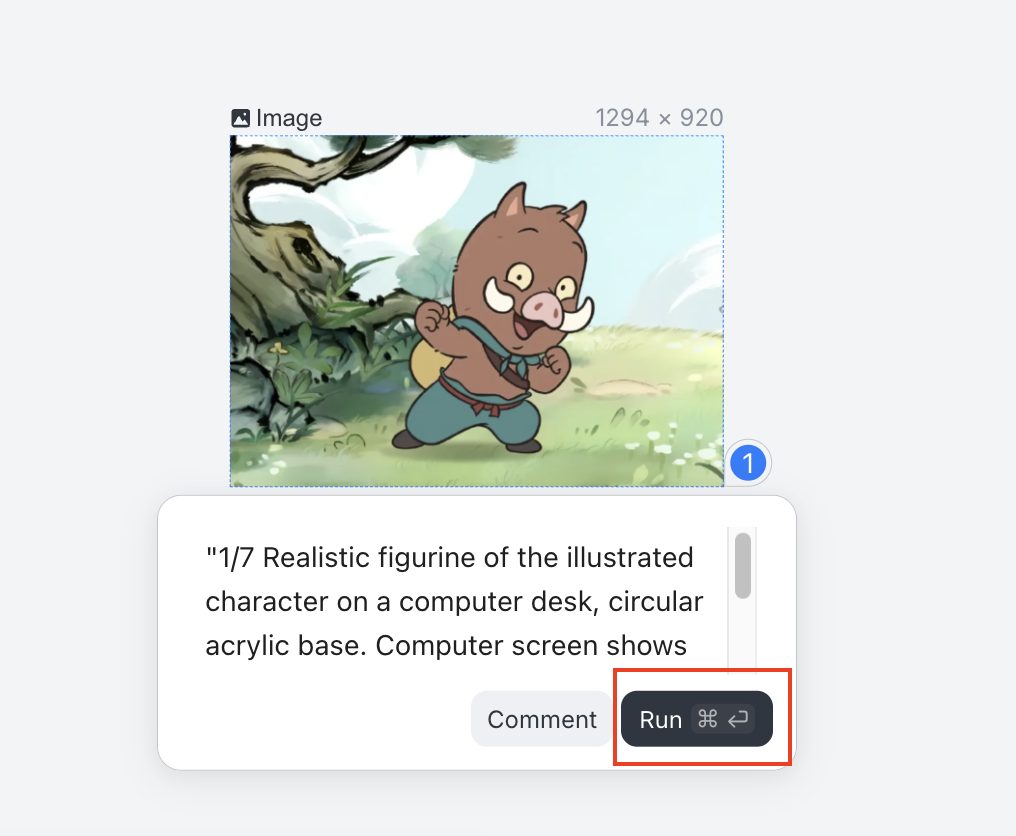Click the 1294 × 920 dimensions label
Image resolution: width=1016 pixels, height=836 pixels.
(x=659, y=118)
